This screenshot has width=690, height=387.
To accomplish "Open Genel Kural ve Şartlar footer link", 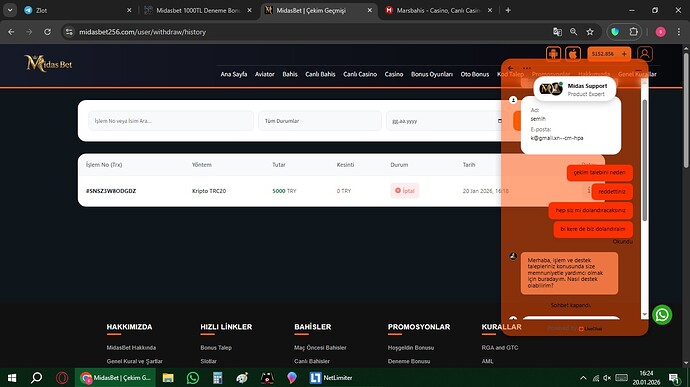I will 134,361.
